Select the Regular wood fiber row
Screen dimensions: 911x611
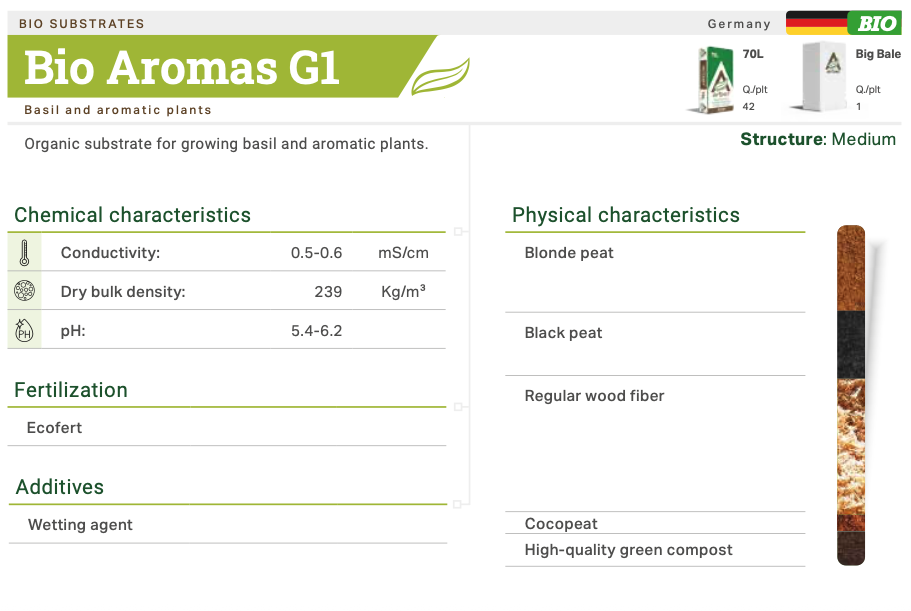point(594,396)
